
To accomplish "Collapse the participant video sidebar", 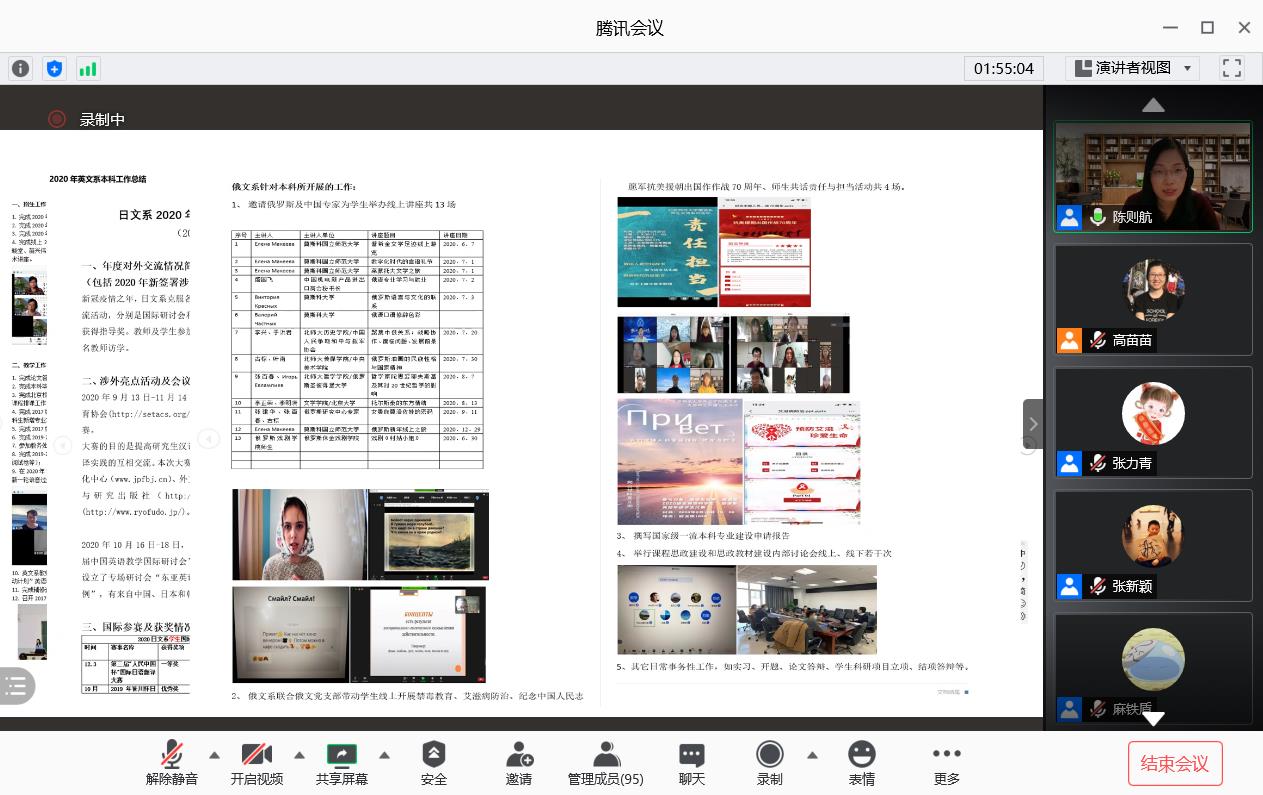I will pyautogui.click(x=1032, y=424).
